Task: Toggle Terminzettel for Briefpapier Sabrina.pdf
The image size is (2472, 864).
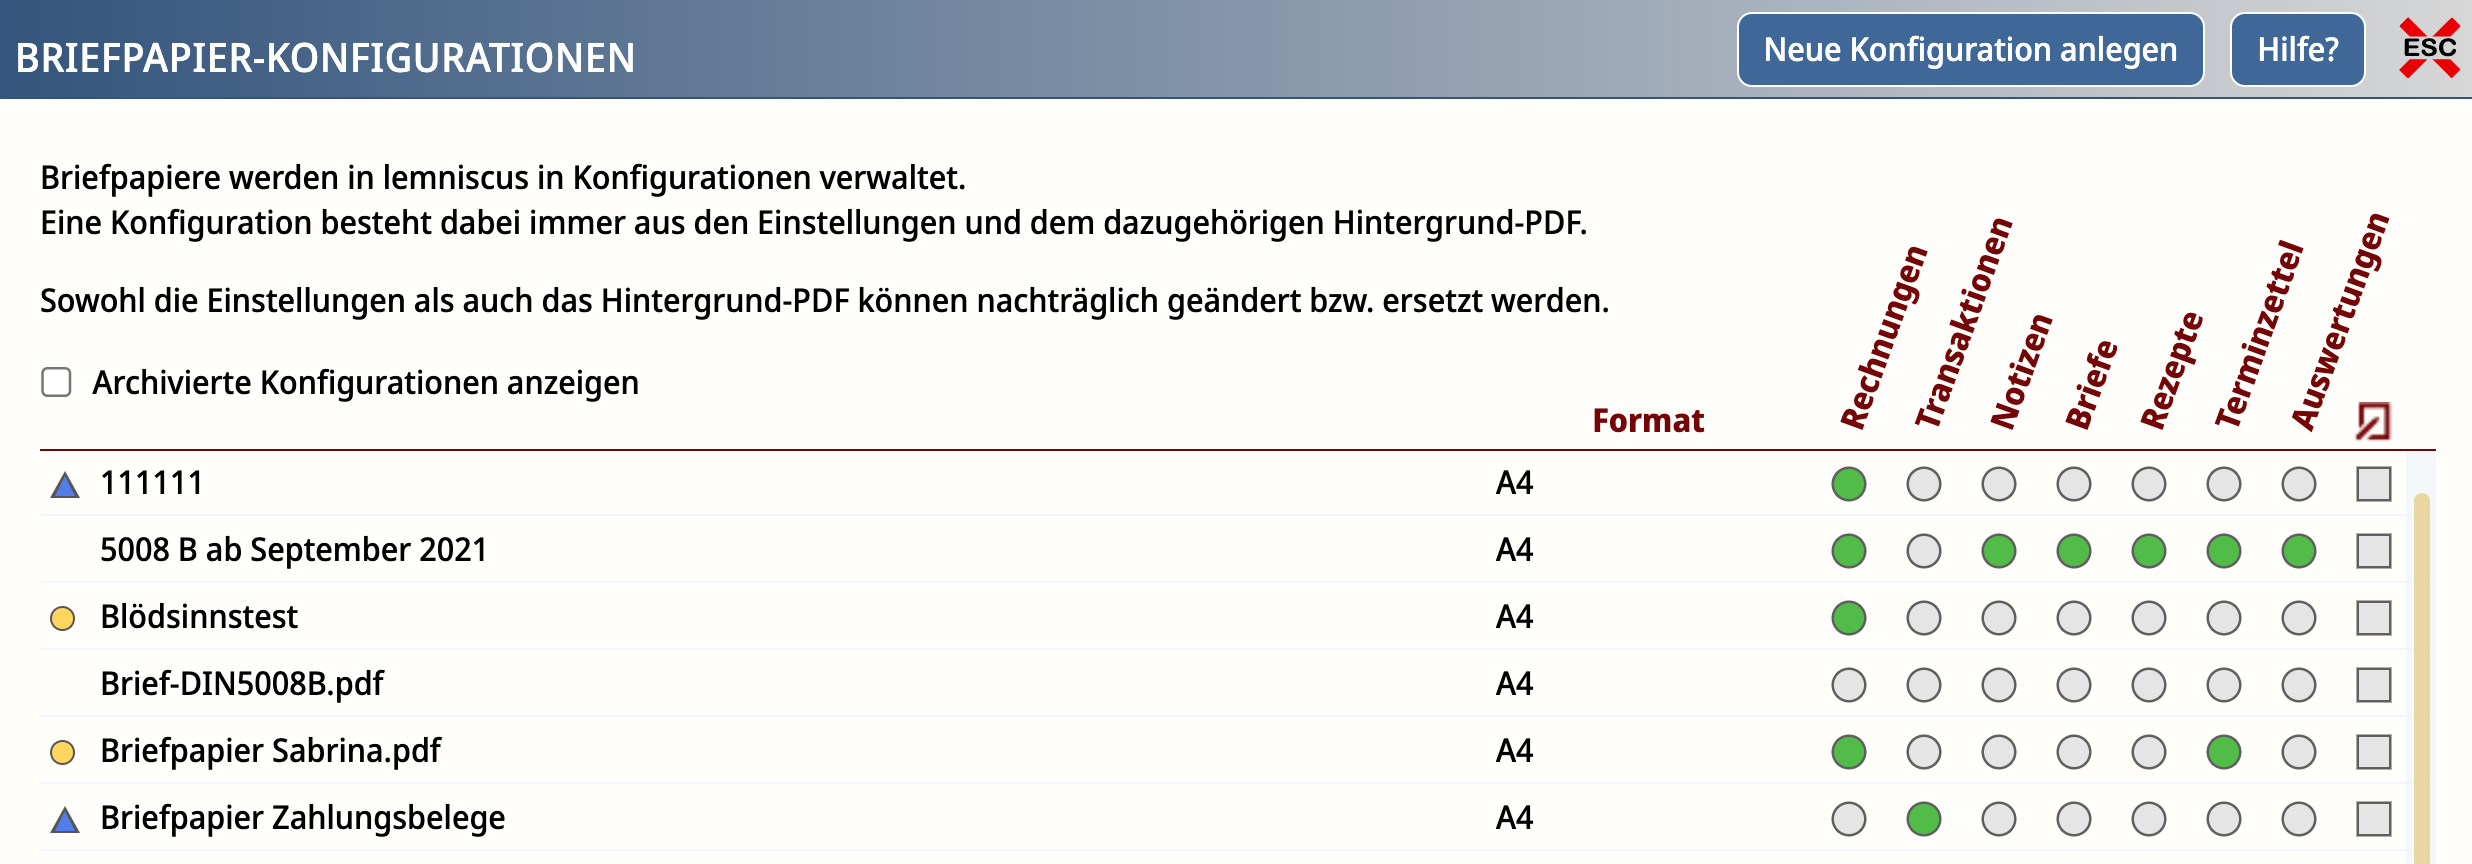Action: (x=2224, y=752)
